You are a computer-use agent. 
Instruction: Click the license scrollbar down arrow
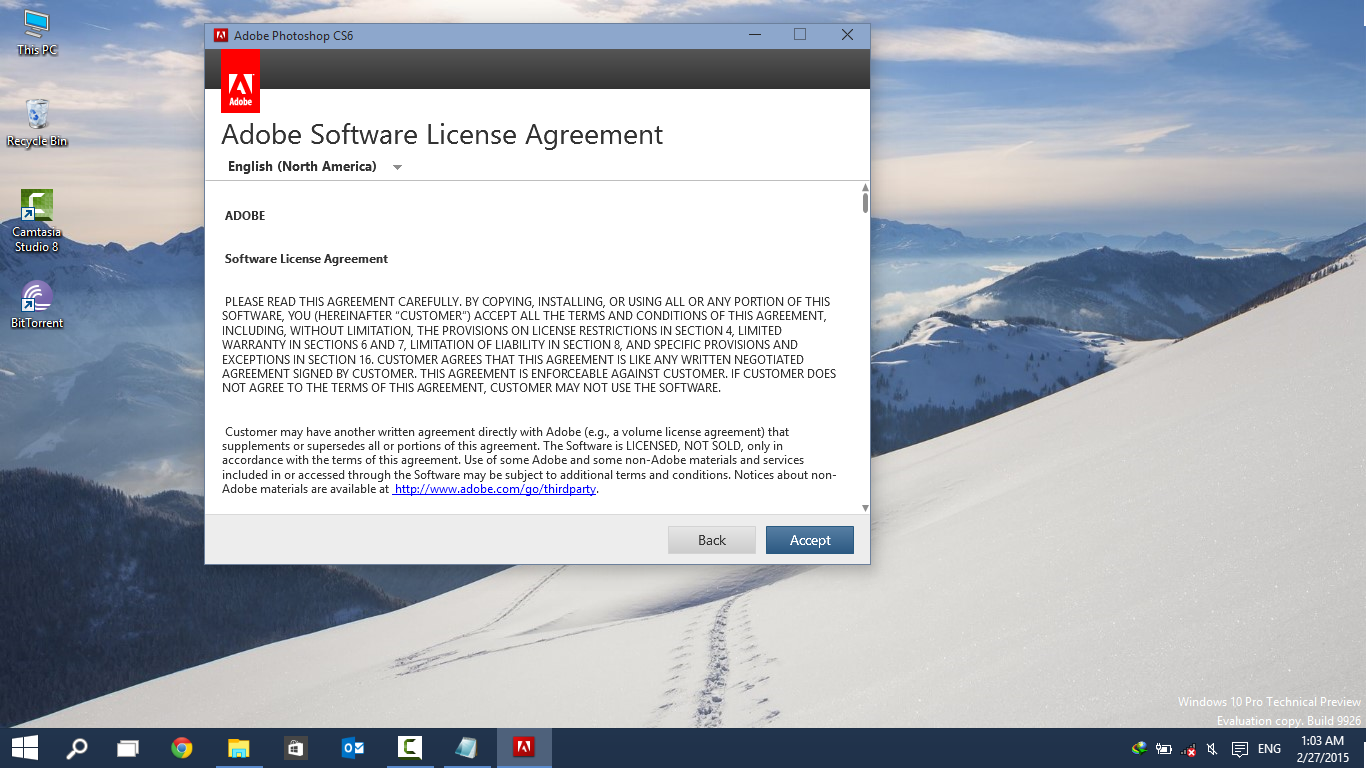(x=865, y=508)
